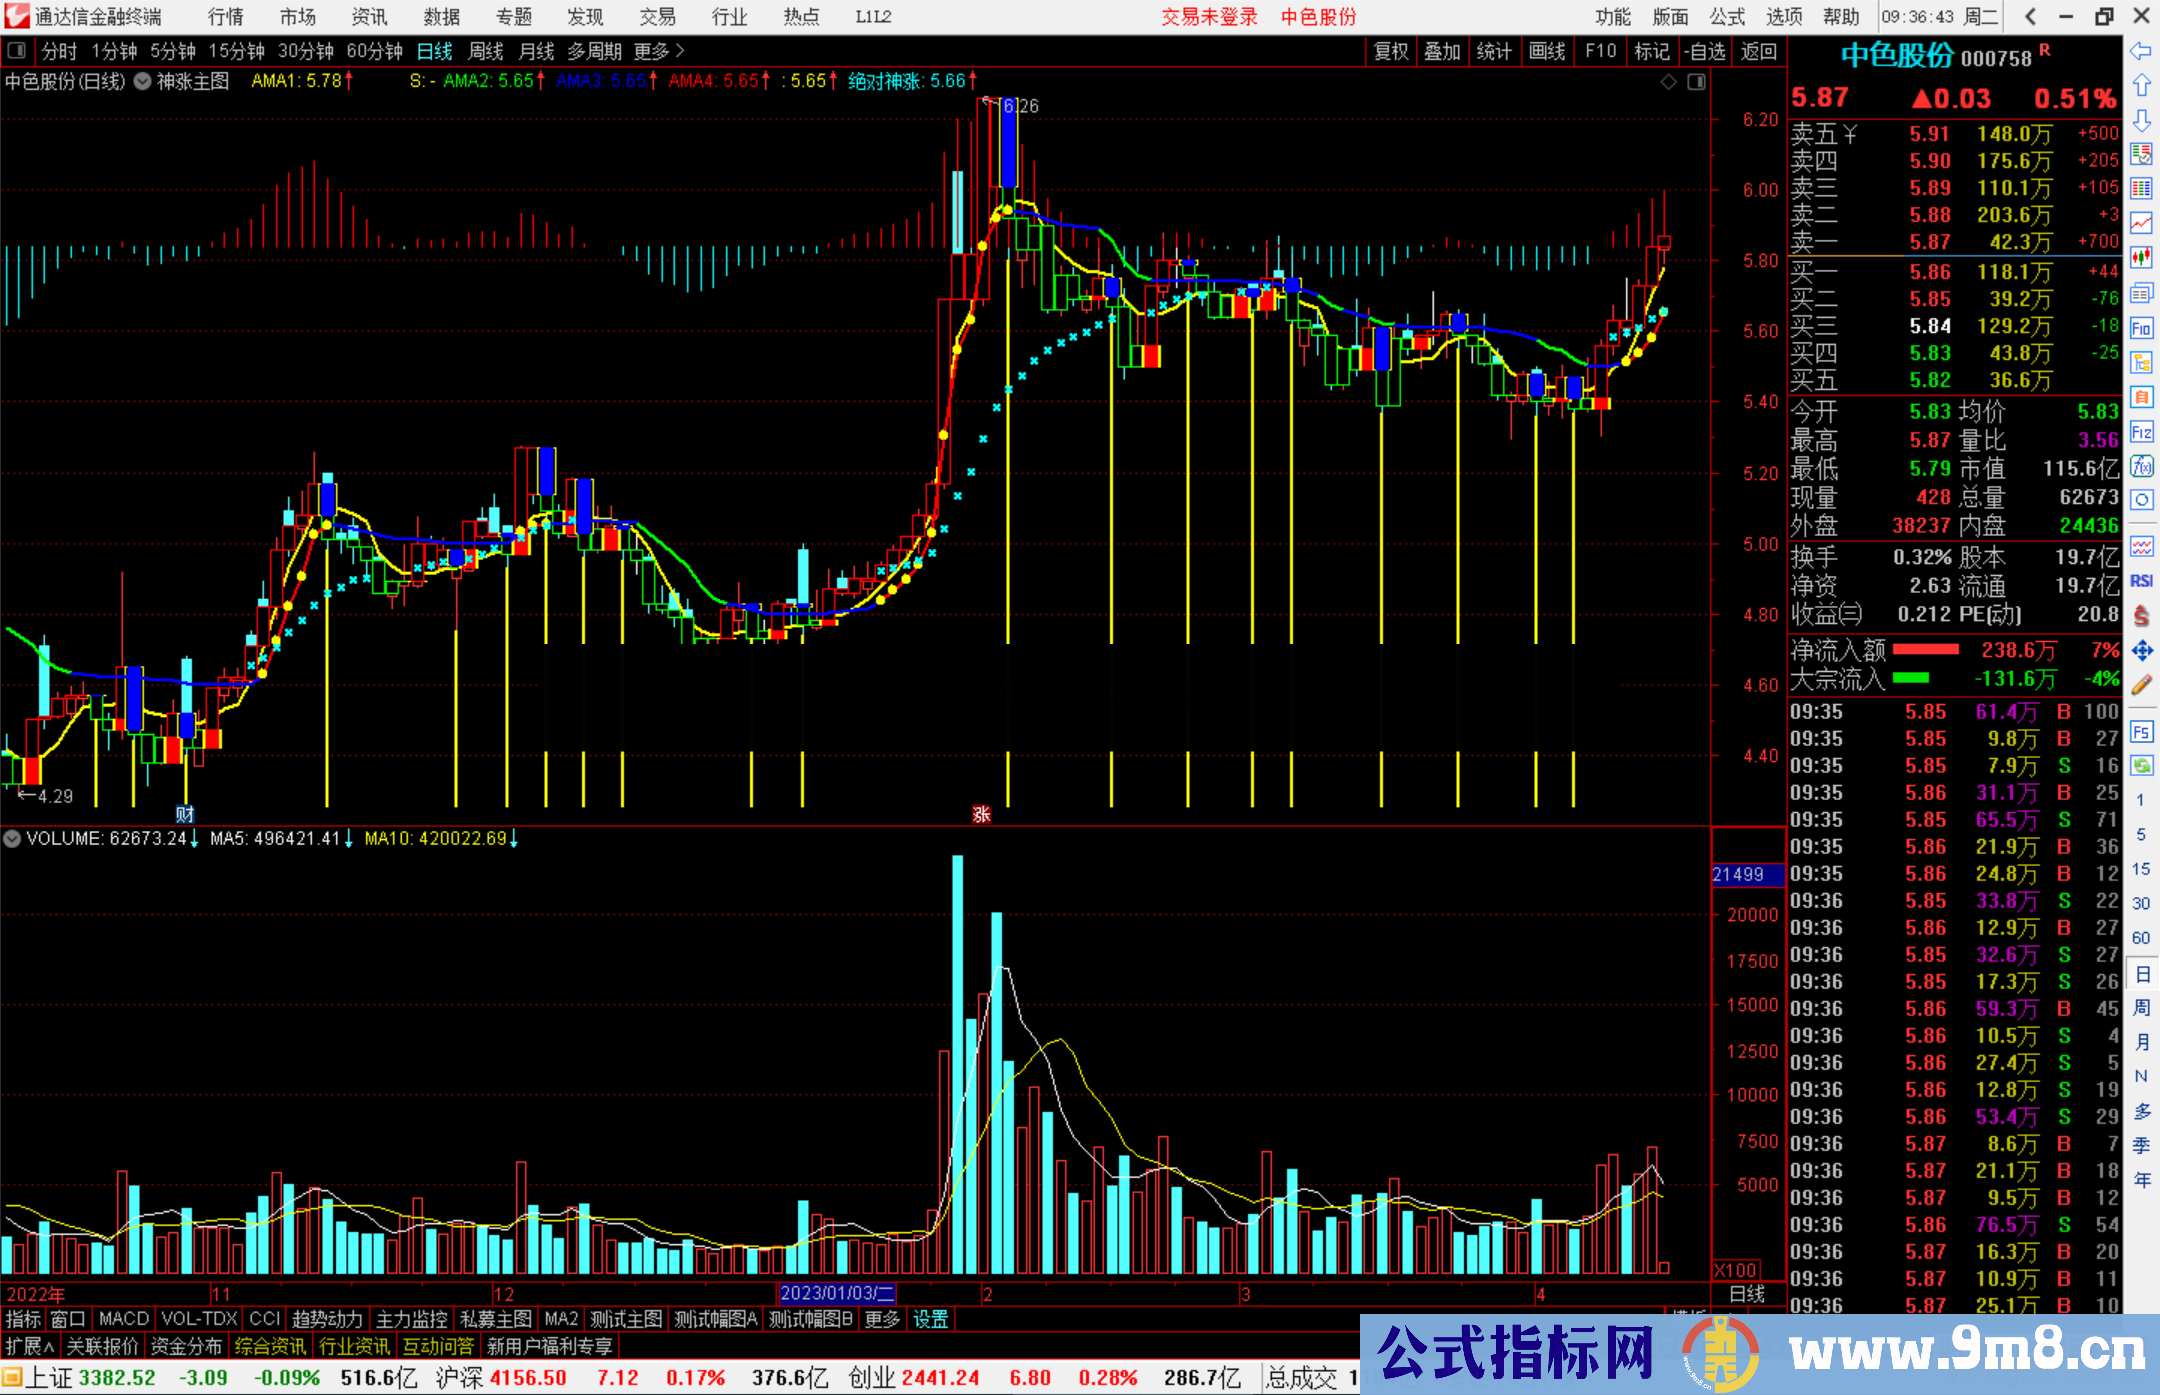Click the red 净流入额 bar

[1925, 650]
